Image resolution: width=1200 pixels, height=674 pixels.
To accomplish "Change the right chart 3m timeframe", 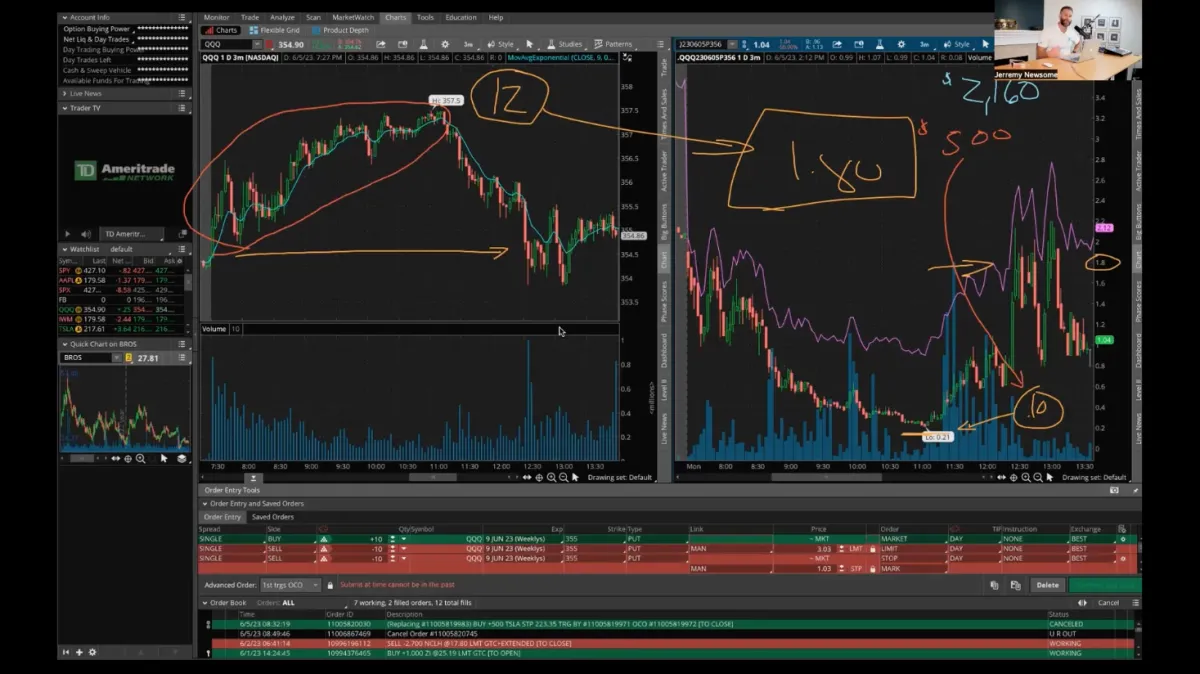I will point(924,44).
